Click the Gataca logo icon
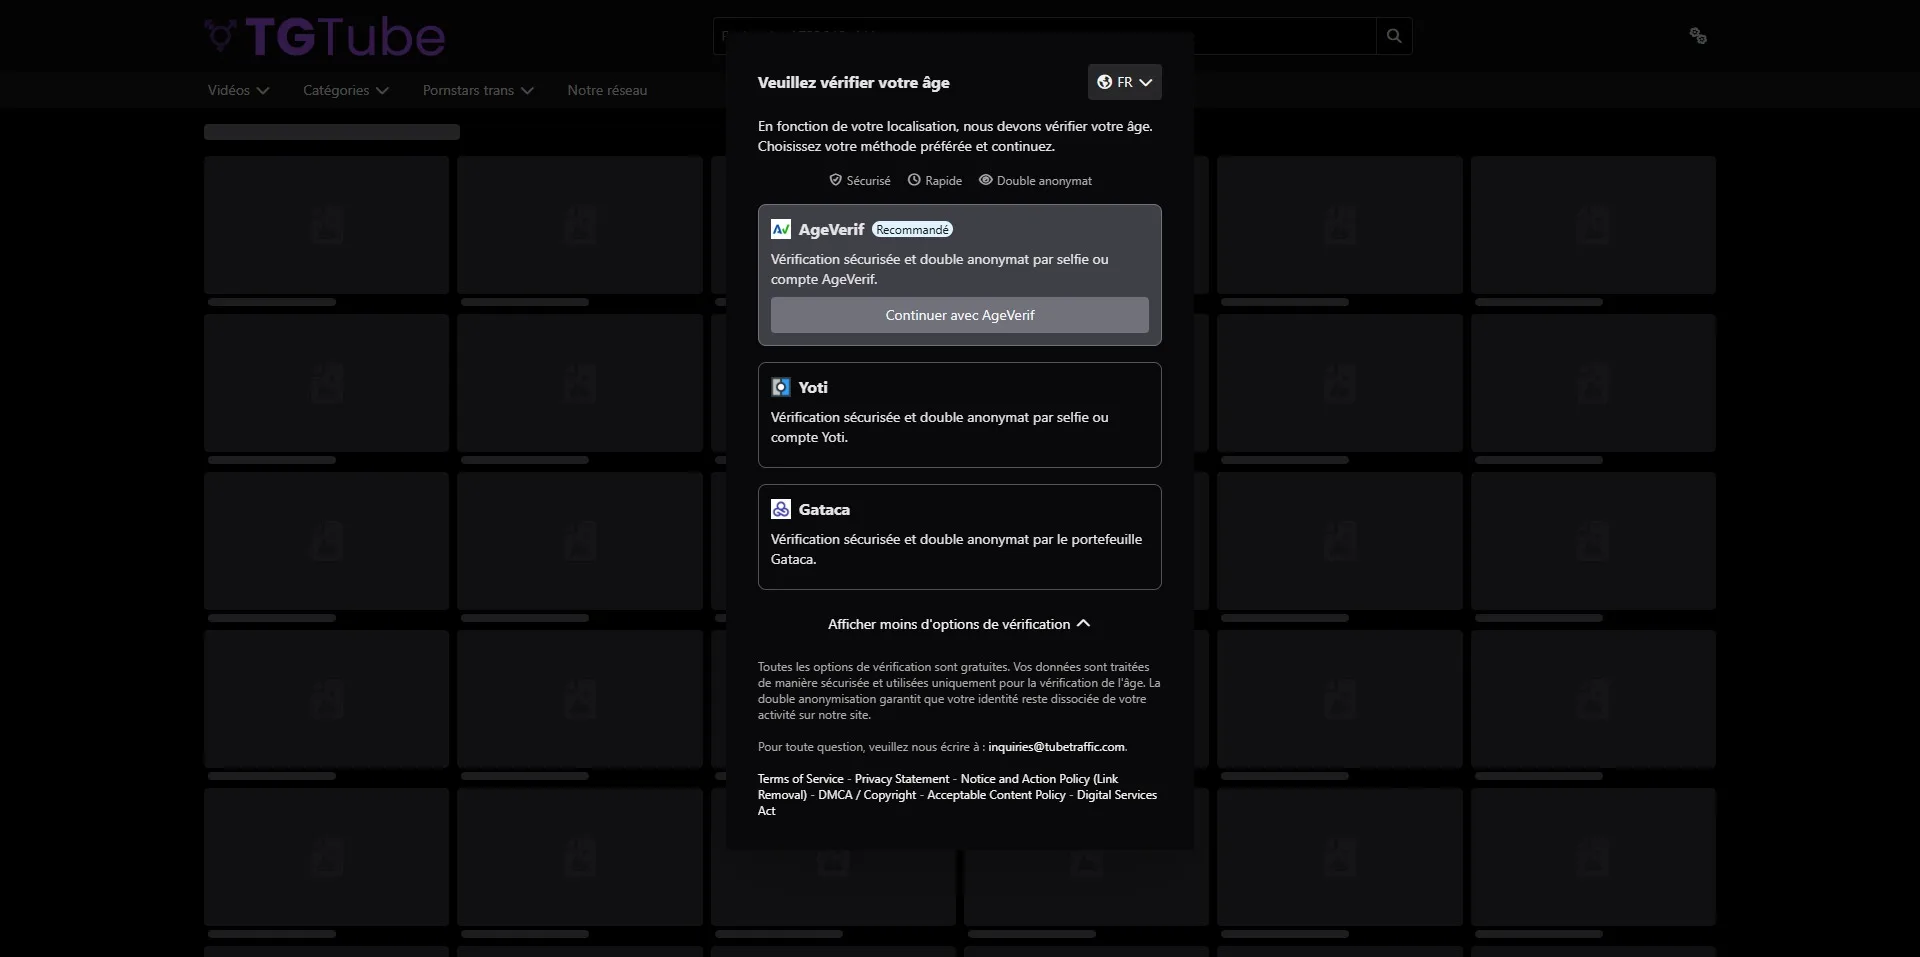The height and width of the screenshot is (957, 1920). point(781,509)
